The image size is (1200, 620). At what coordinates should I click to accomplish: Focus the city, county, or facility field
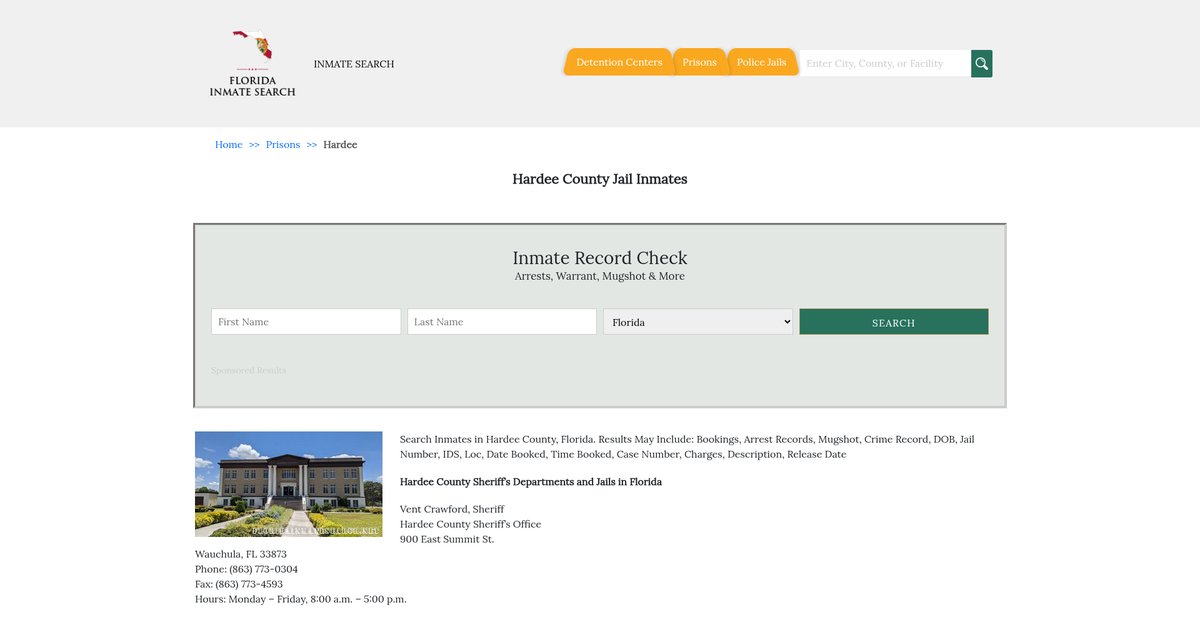tap(885, 63)
